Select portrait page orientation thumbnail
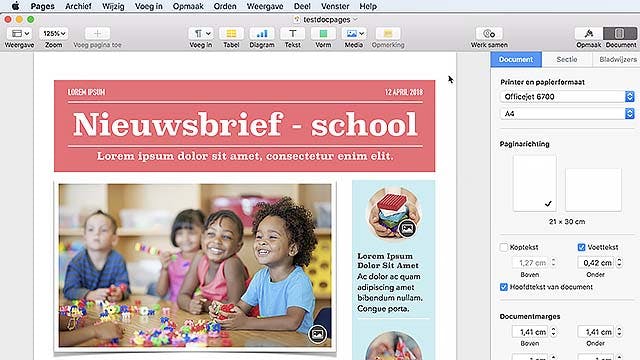The image size is (640, 360). click(x=535, y=183)
